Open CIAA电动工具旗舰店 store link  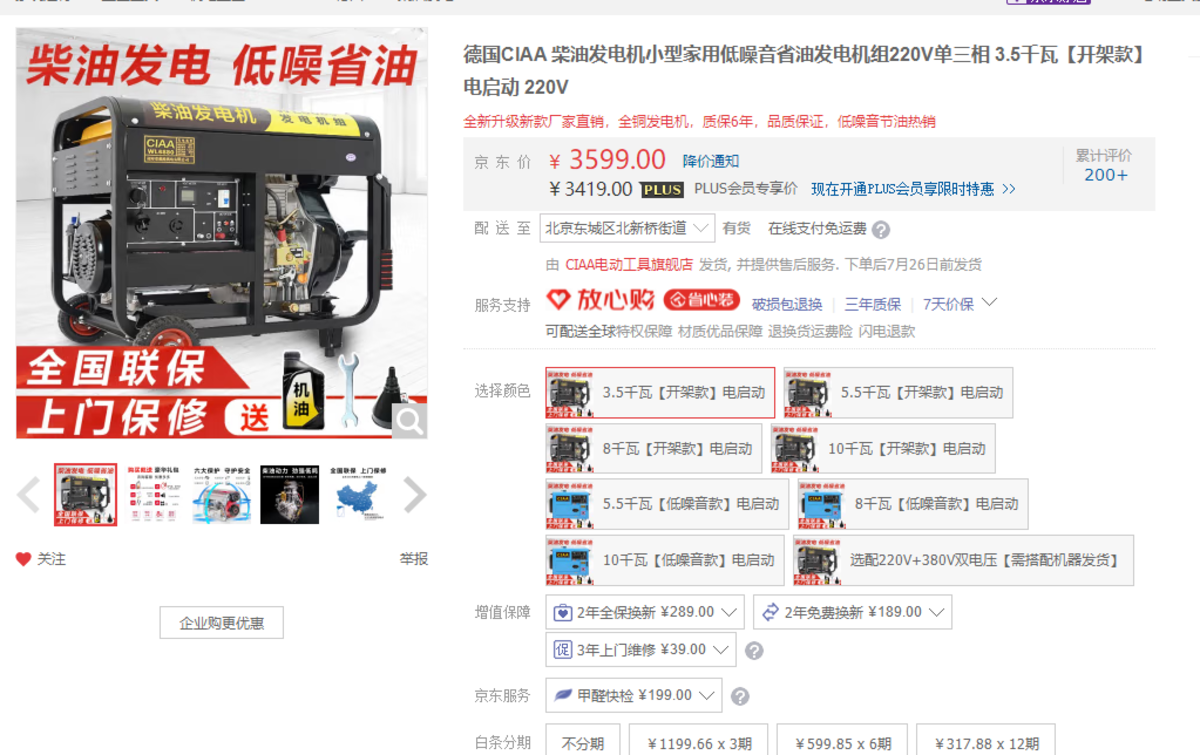[x=629, y=265]
